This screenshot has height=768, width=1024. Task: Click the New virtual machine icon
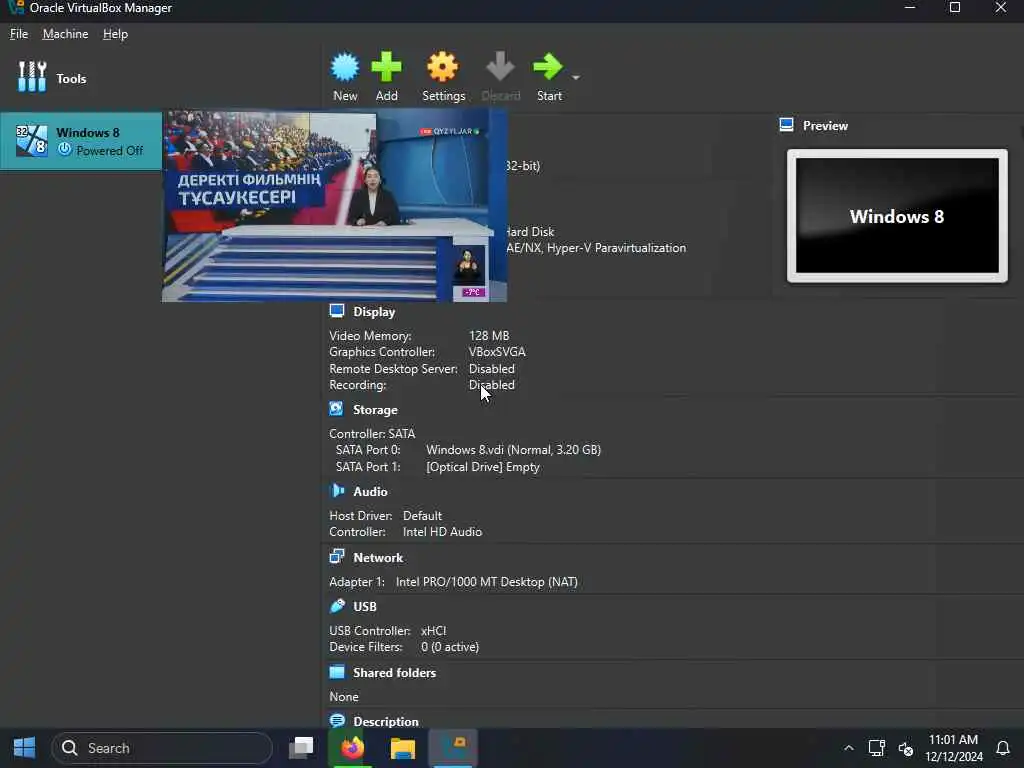(x=345, y=67)
